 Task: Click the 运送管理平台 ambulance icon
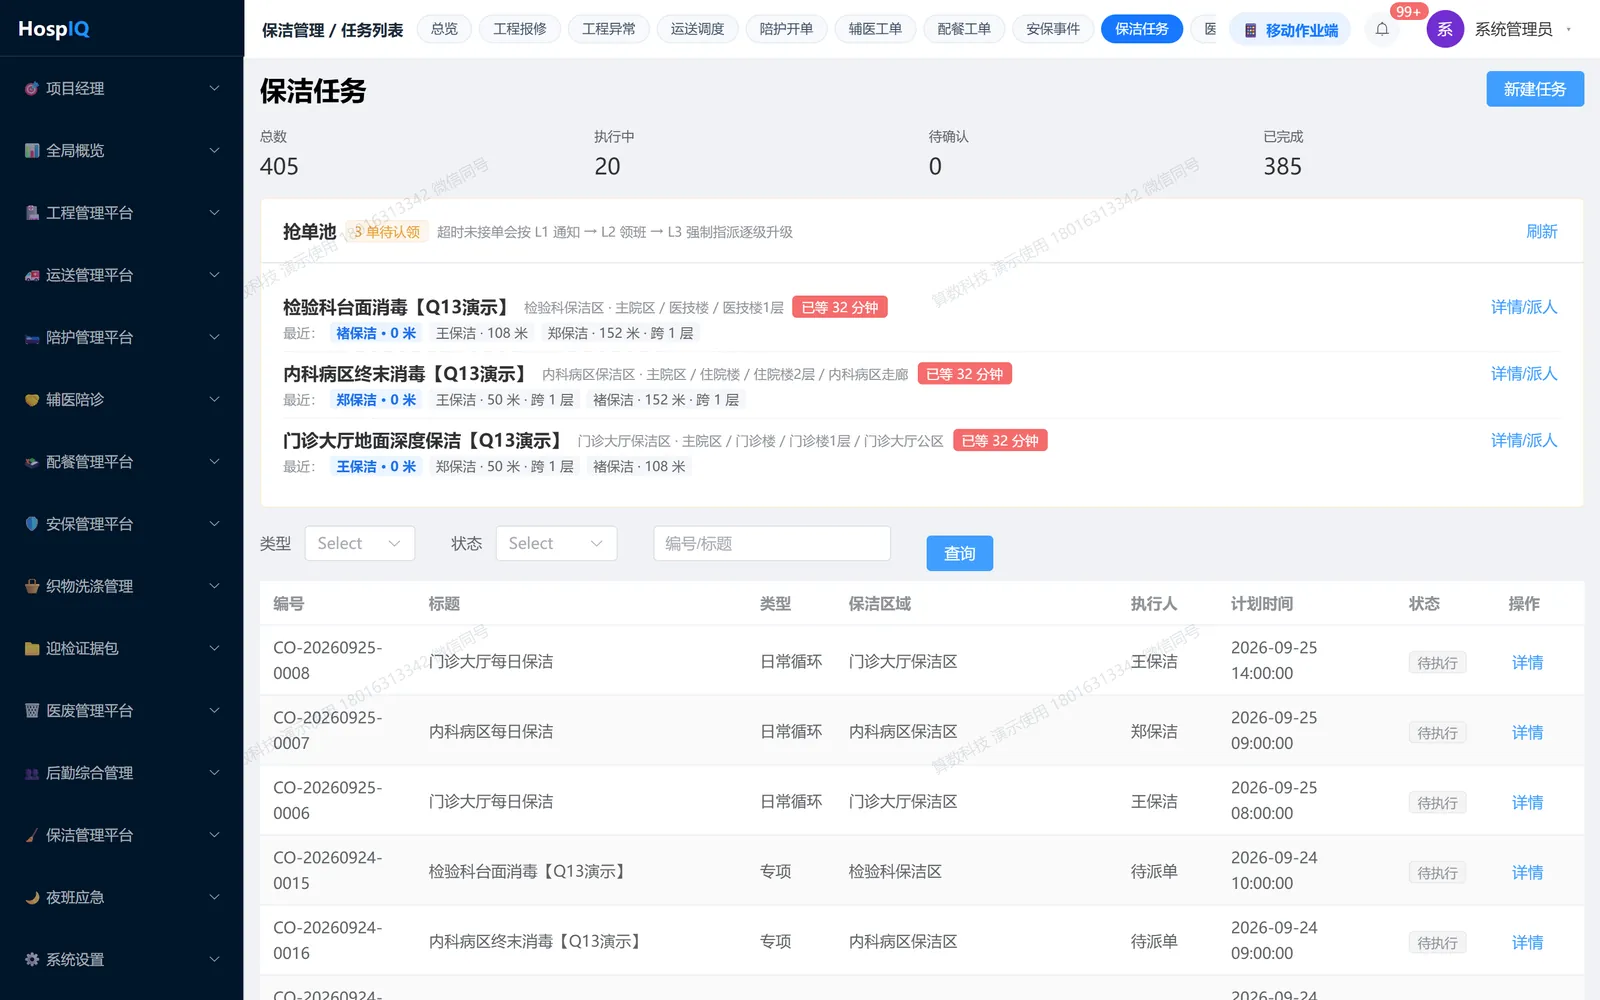(32, 275)
